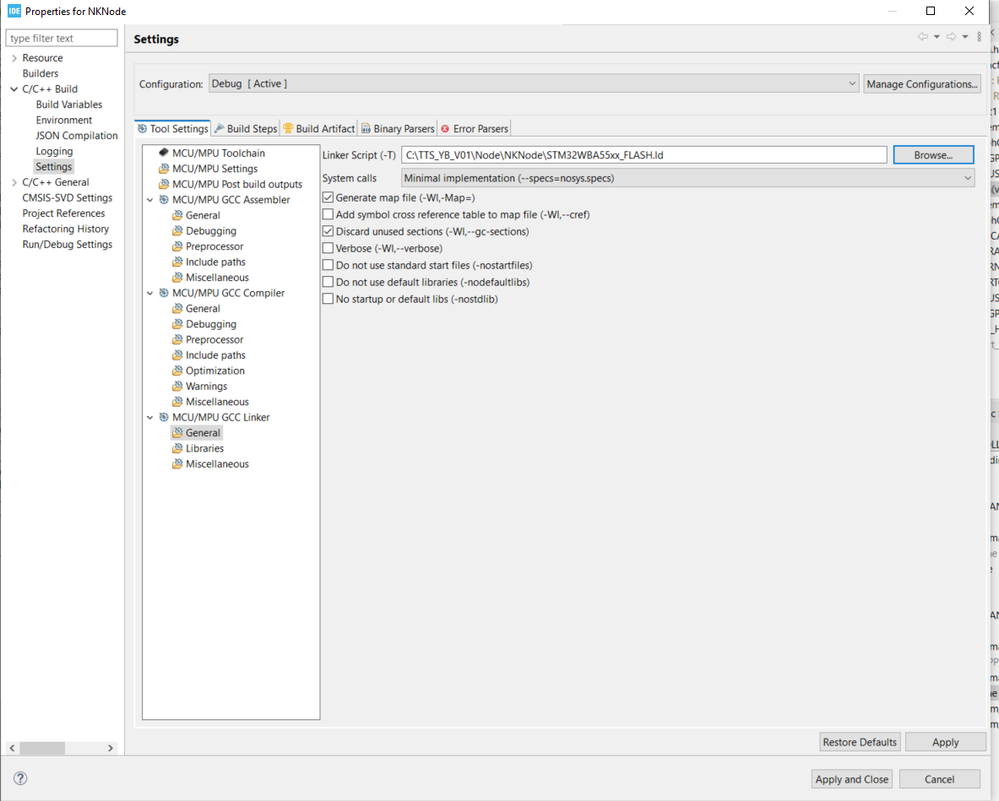Click the Build Steps wrench icon

pos(220,129)
